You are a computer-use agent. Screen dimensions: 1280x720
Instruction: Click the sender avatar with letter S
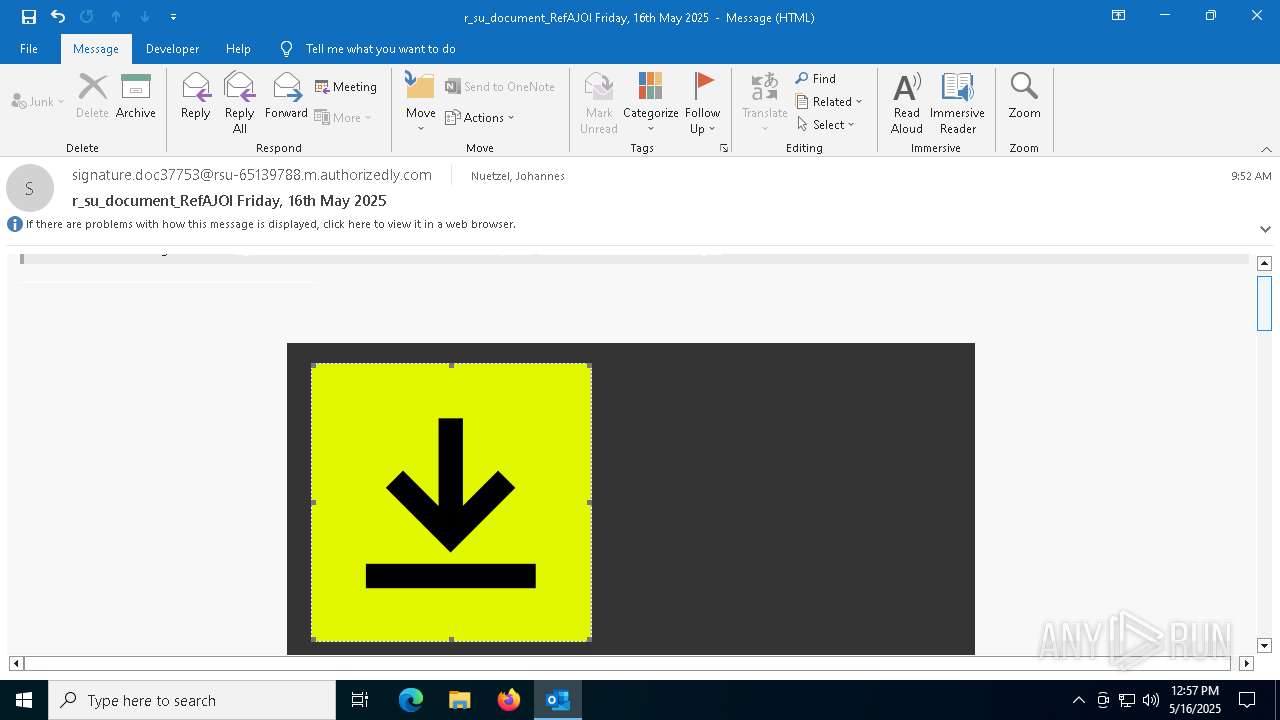click(30, 188)
